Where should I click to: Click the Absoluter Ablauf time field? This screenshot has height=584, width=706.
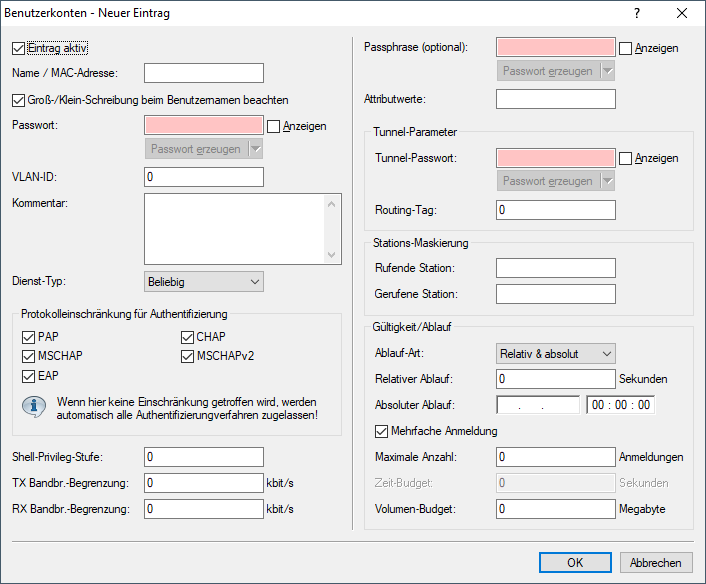click(x=620, y=405)
